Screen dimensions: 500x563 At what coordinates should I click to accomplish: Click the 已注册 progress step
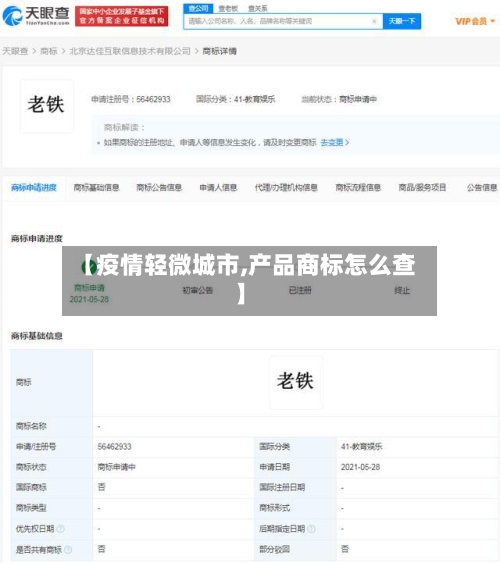click(300, 290)
